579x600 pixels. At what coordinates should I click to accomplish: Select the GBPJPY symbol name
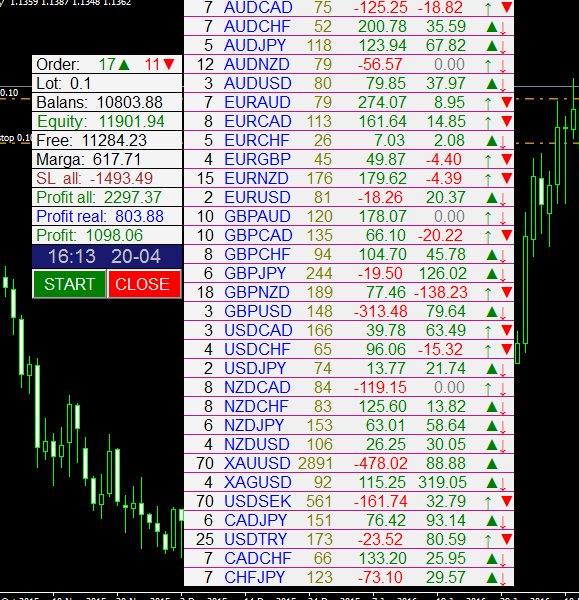pyautogui.click(x=255, y=273)
